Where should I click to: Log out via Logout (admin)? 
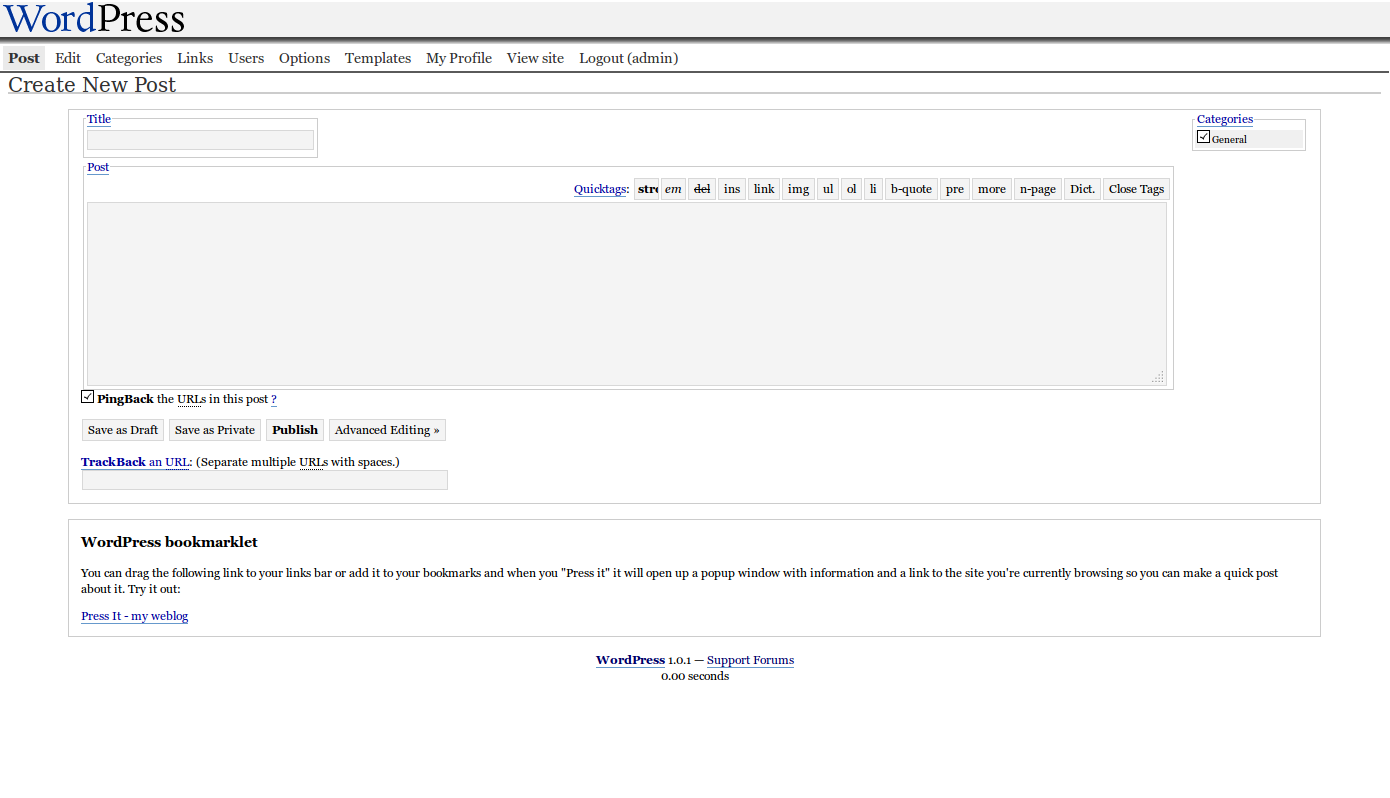629,58
